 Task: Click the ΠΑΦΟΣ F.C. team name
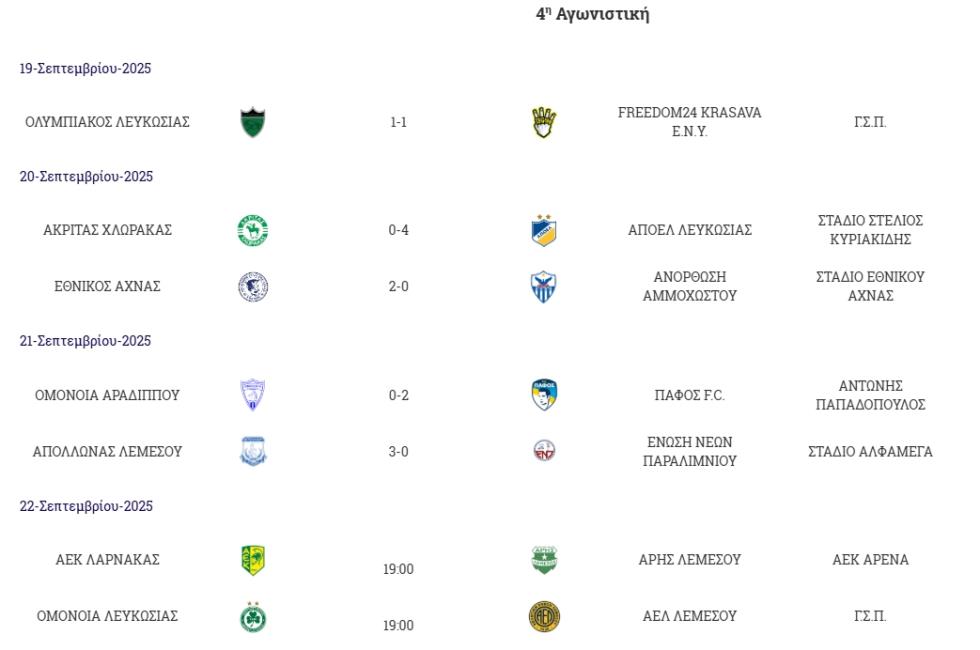click(x=689, y=395)
